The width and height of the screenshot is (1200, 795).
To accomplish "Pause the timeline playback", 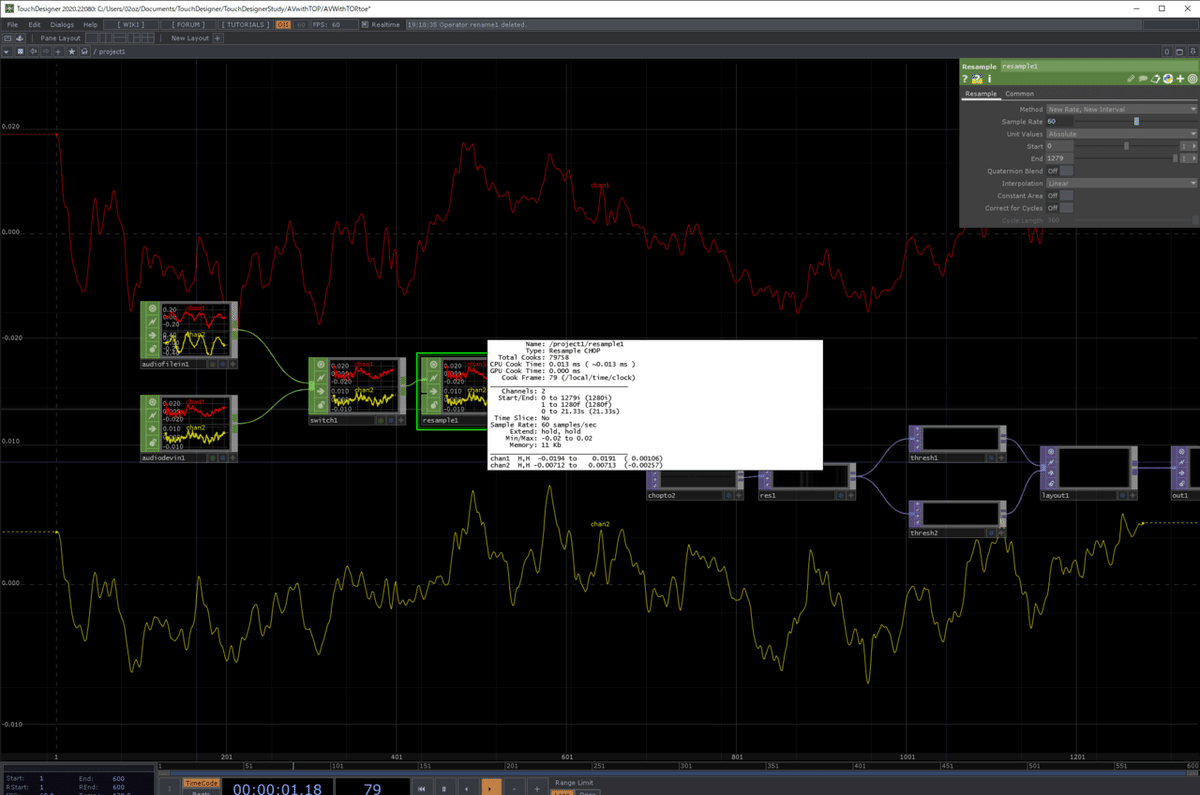I will tap(444, 788).
